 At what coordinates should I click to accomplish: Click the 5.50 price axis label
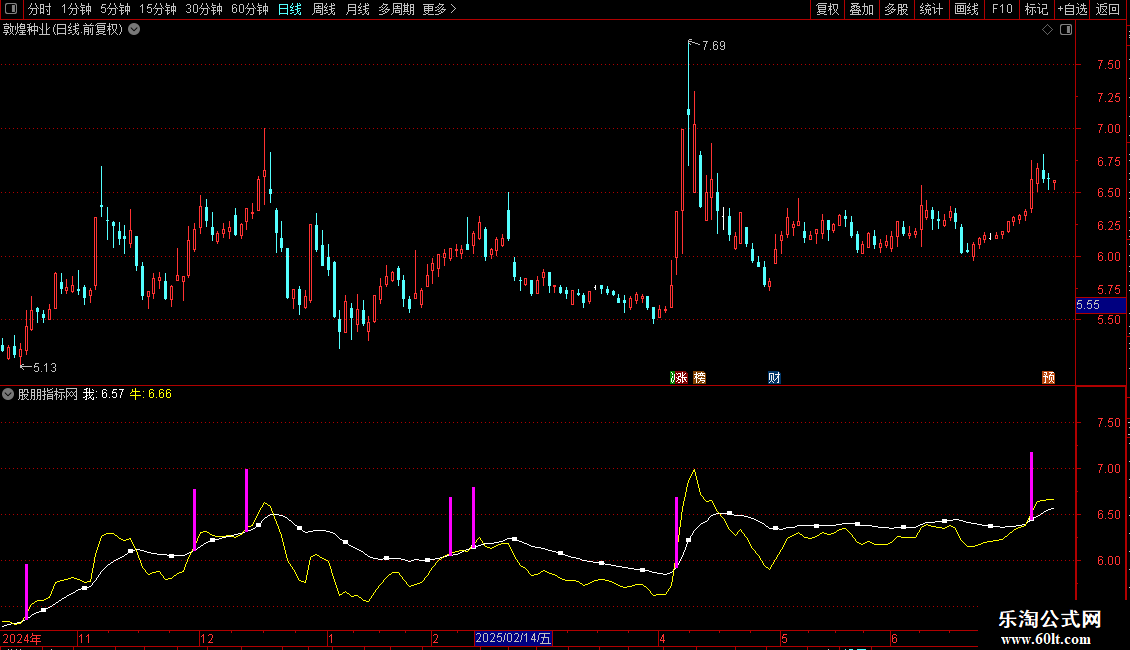coord(1108,319)
